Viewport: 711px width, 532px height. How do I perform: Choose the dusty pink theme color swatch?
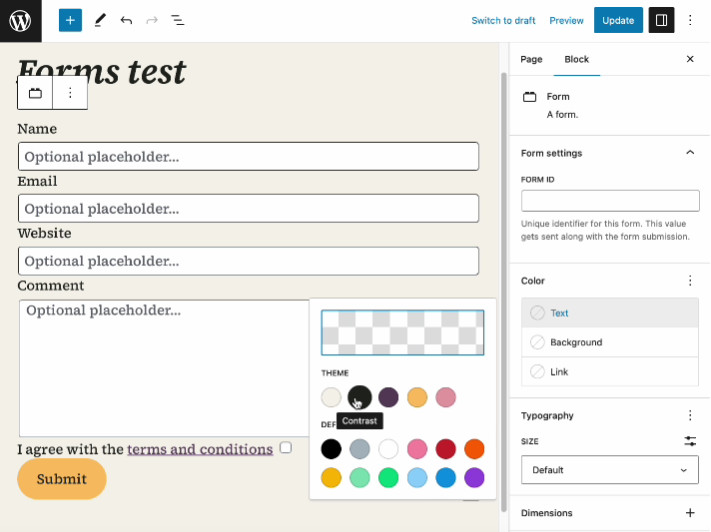[446, 397]
